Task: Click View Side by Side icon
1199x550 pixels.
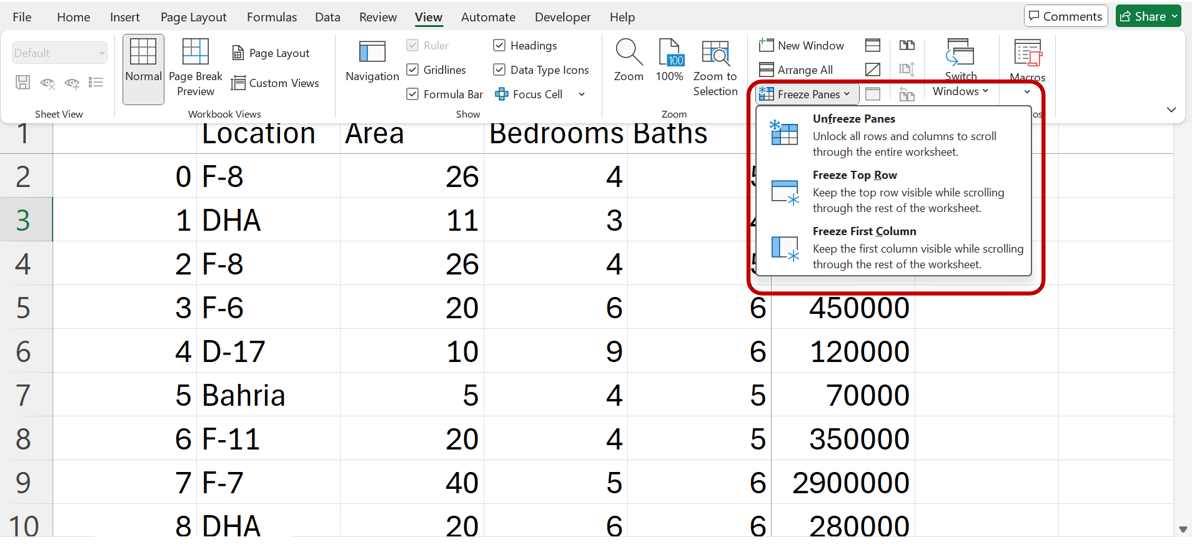Action: (x=907, y=45)
